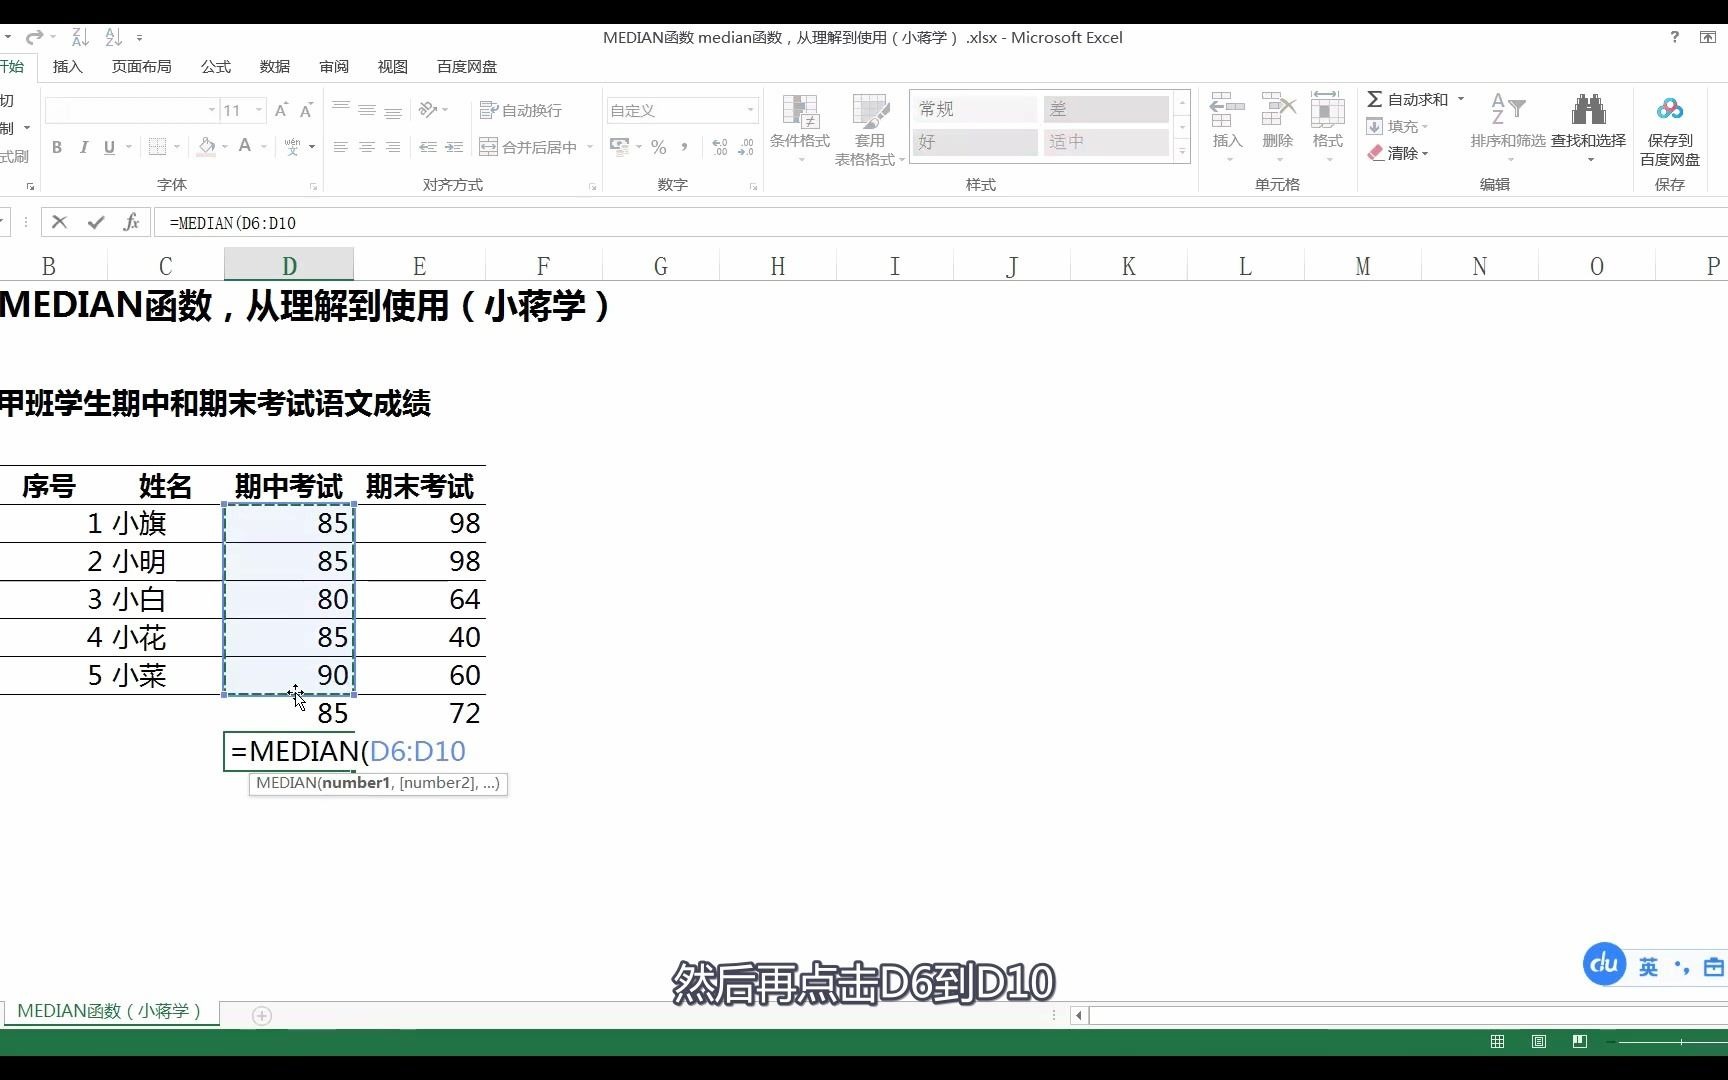
Task: Open font group dialog launcher
Action: pyautogui.click(x=313, y=187)
